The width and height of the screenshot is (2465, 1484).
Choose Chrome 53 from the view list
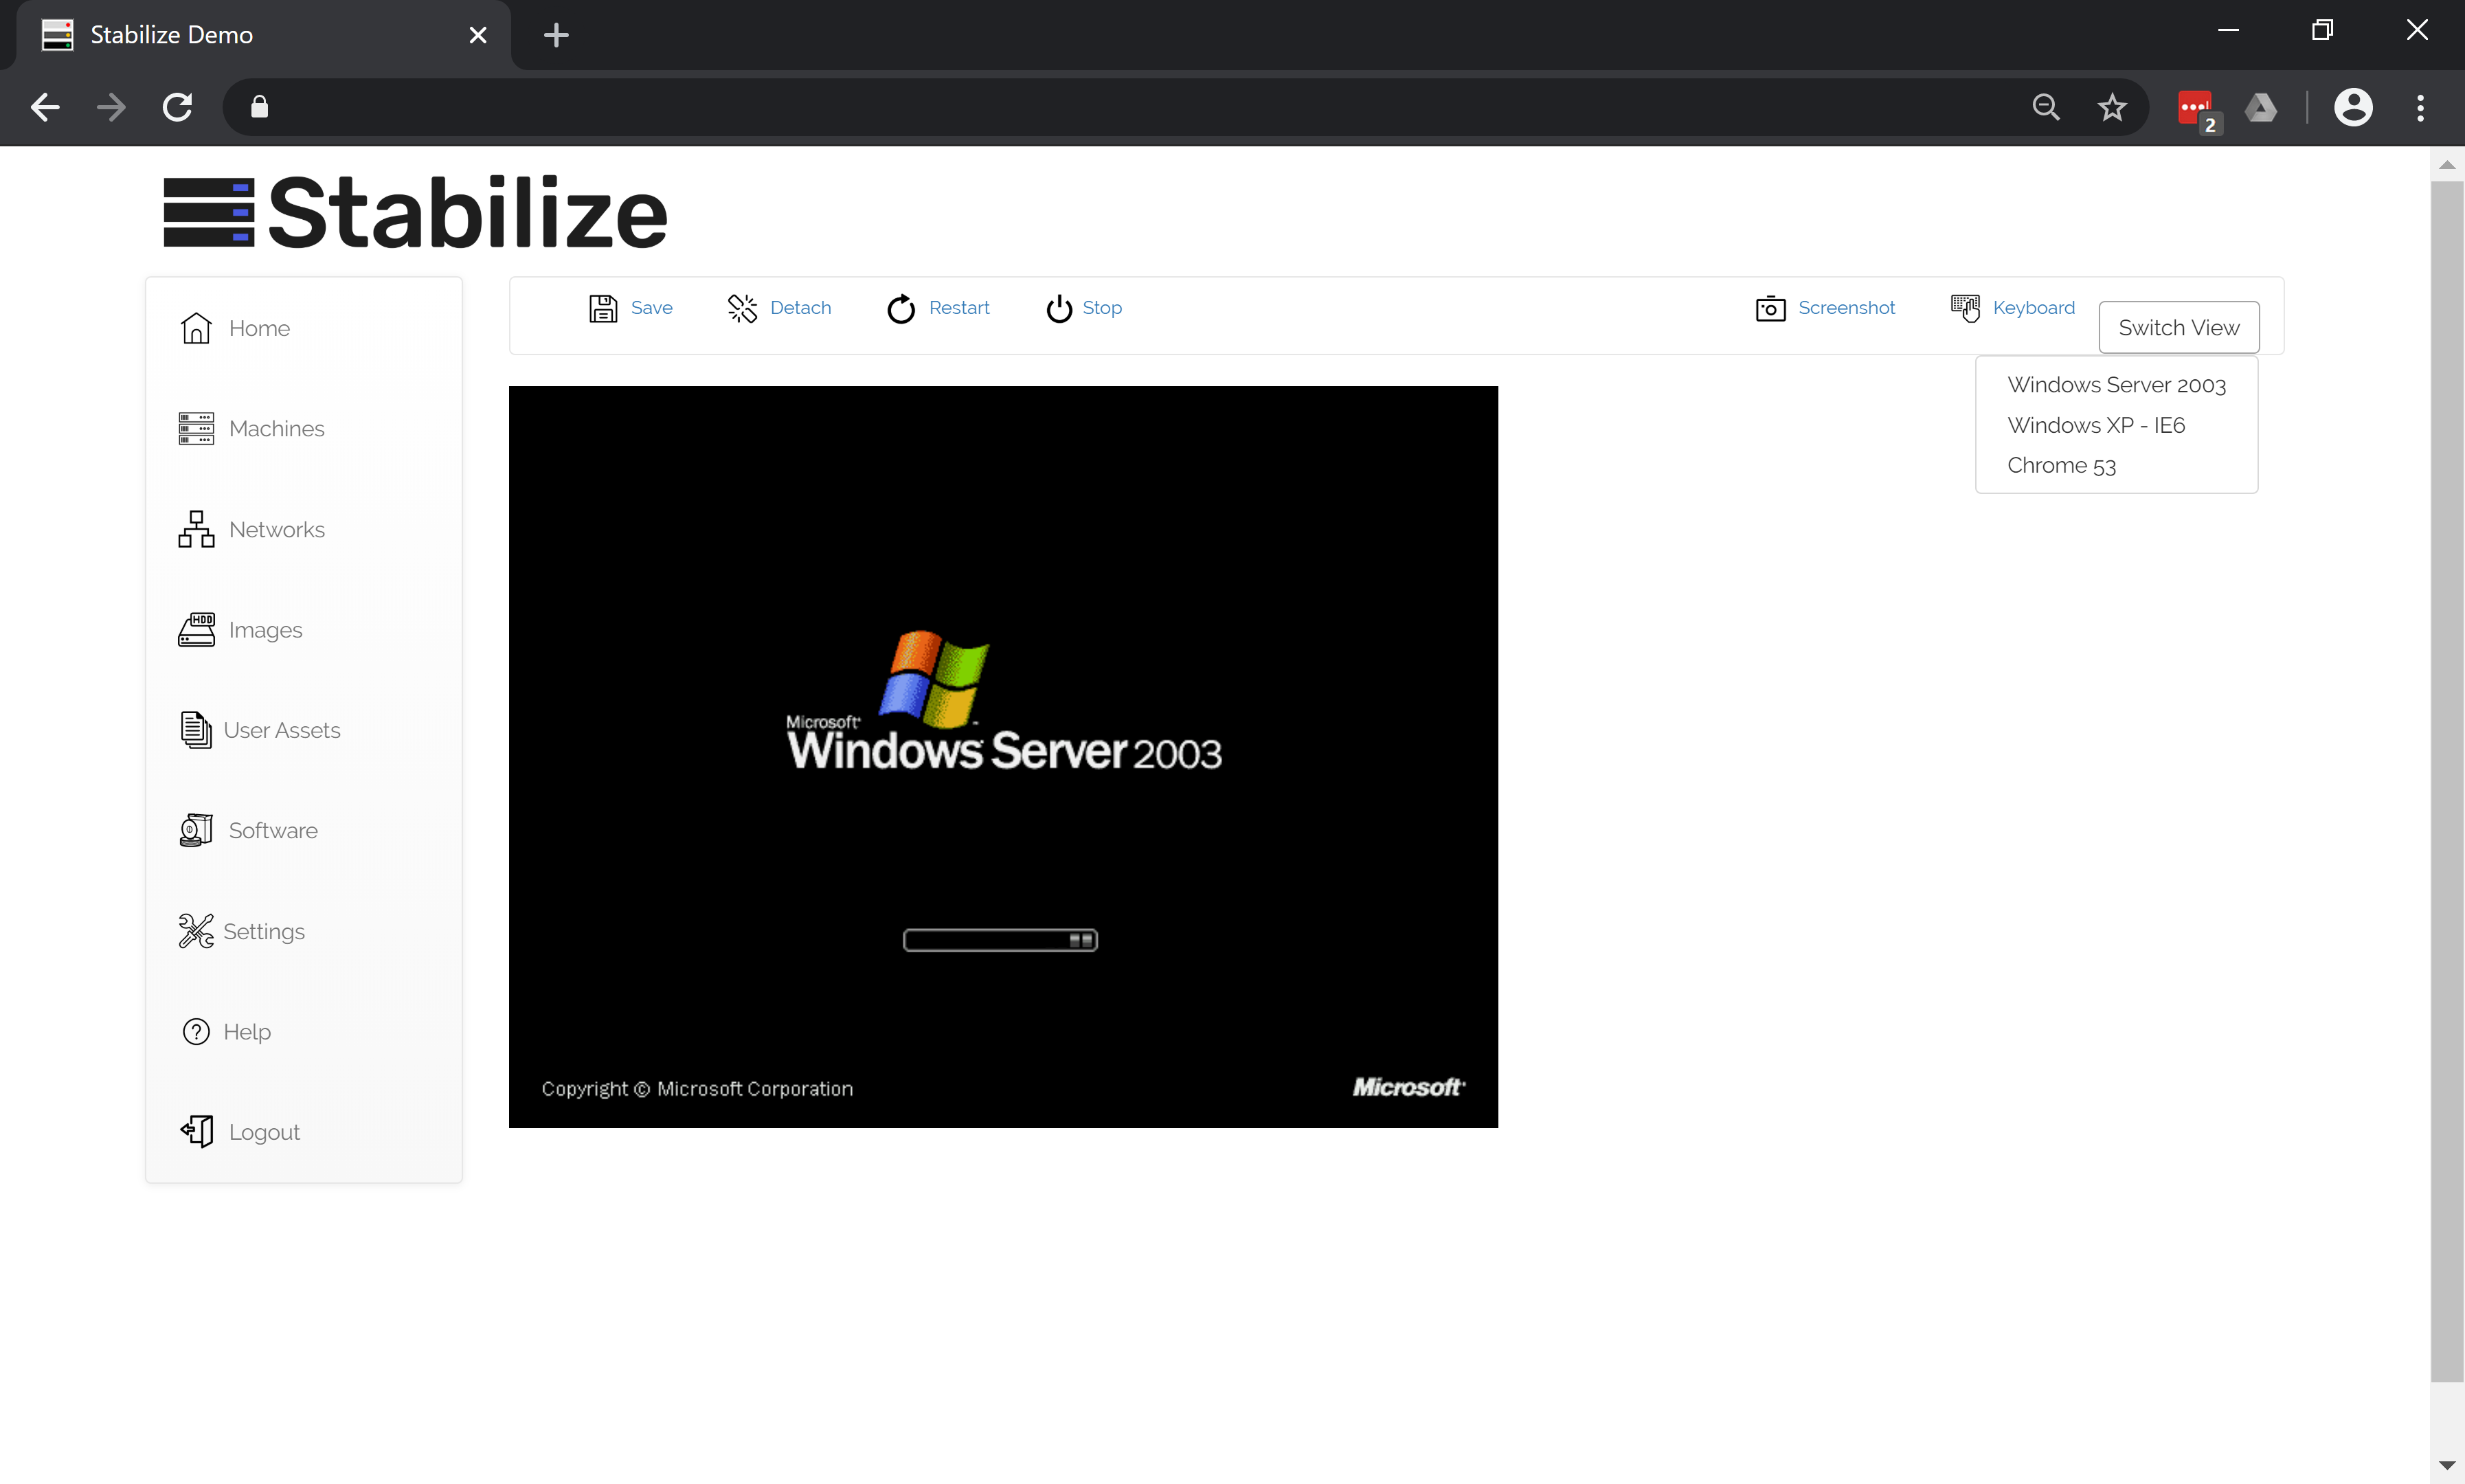(2061, 465)
